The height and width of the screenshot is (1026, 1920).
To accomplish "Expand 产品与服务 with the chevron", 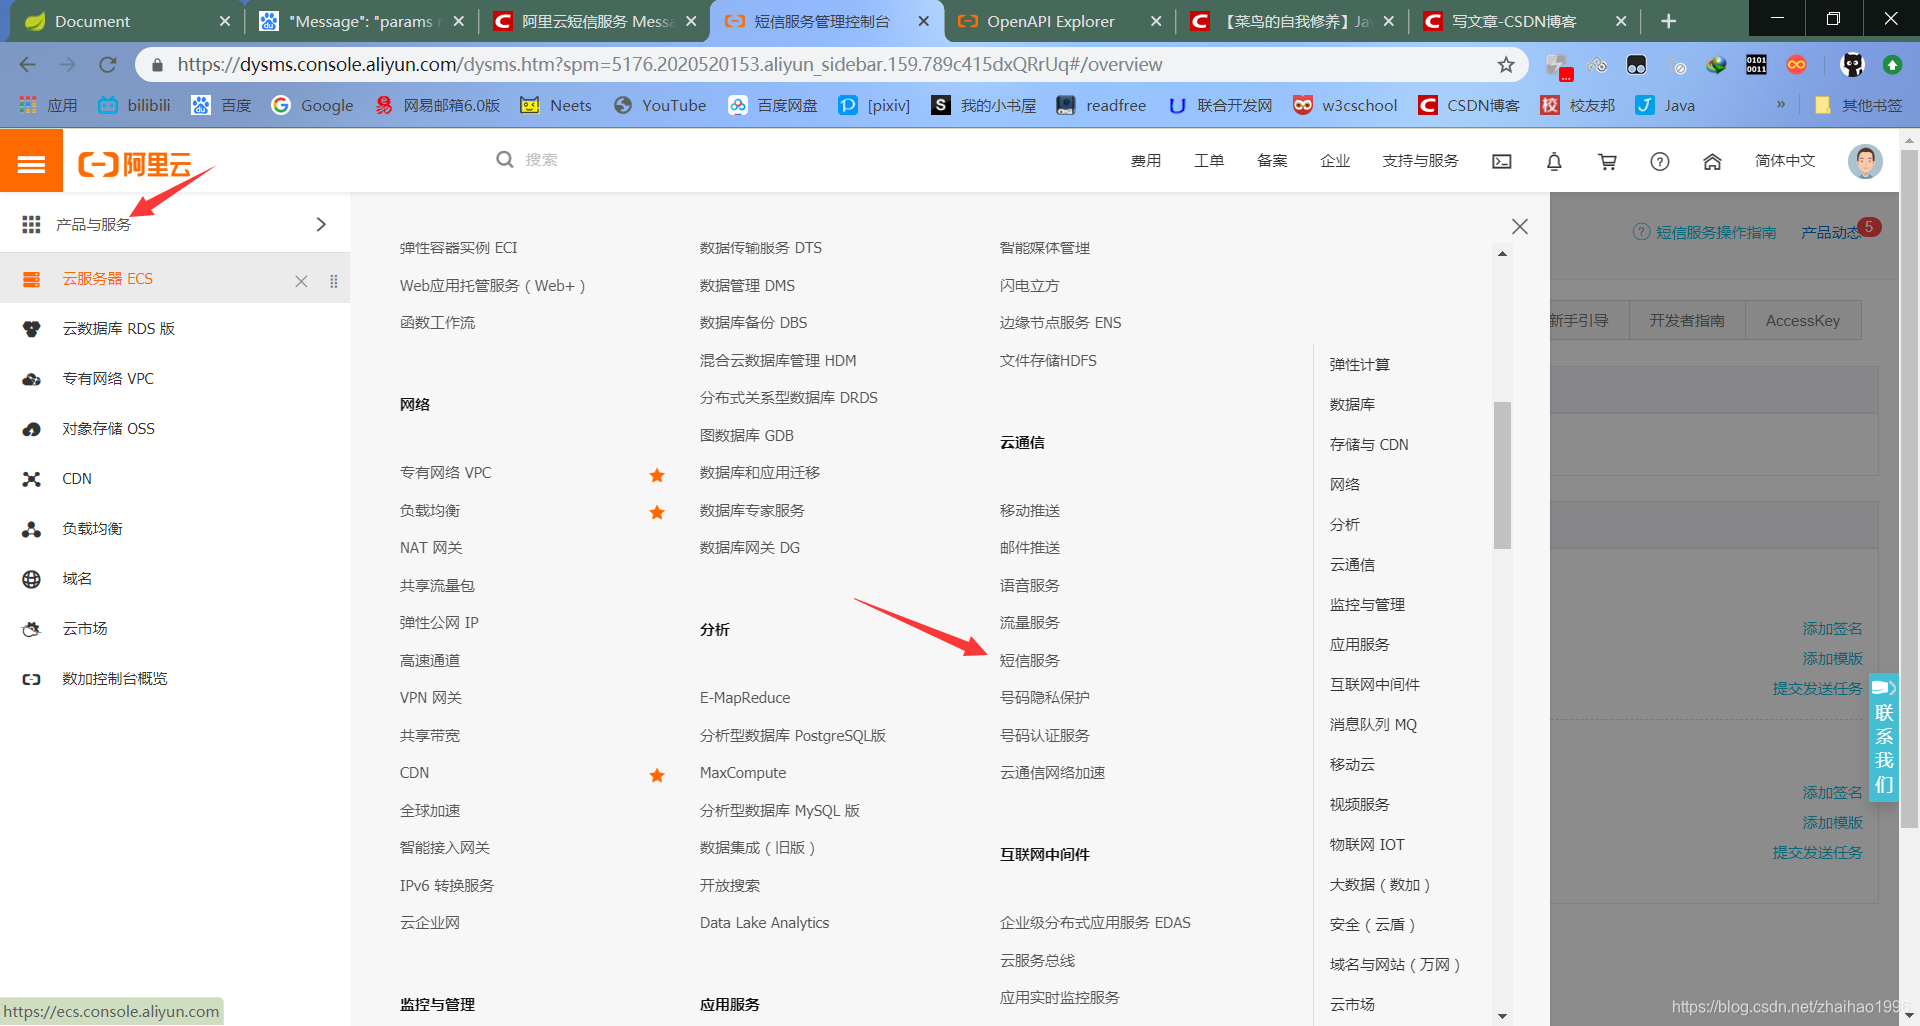I will (321, 224).
